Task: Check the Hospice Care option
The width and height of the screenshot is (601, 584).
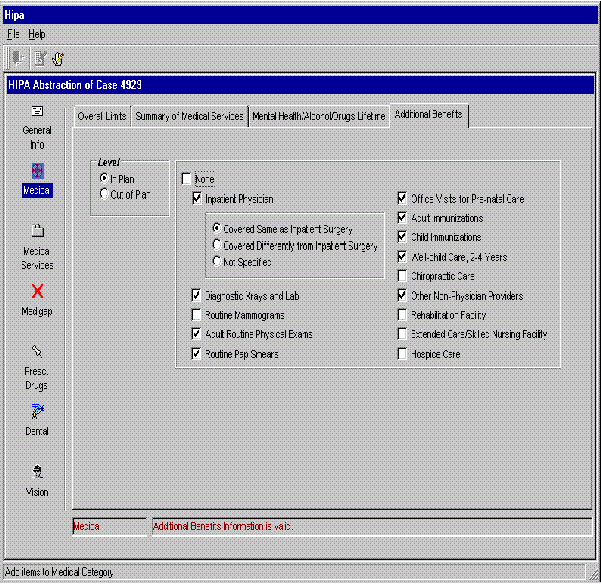Action: pos(403,354)
